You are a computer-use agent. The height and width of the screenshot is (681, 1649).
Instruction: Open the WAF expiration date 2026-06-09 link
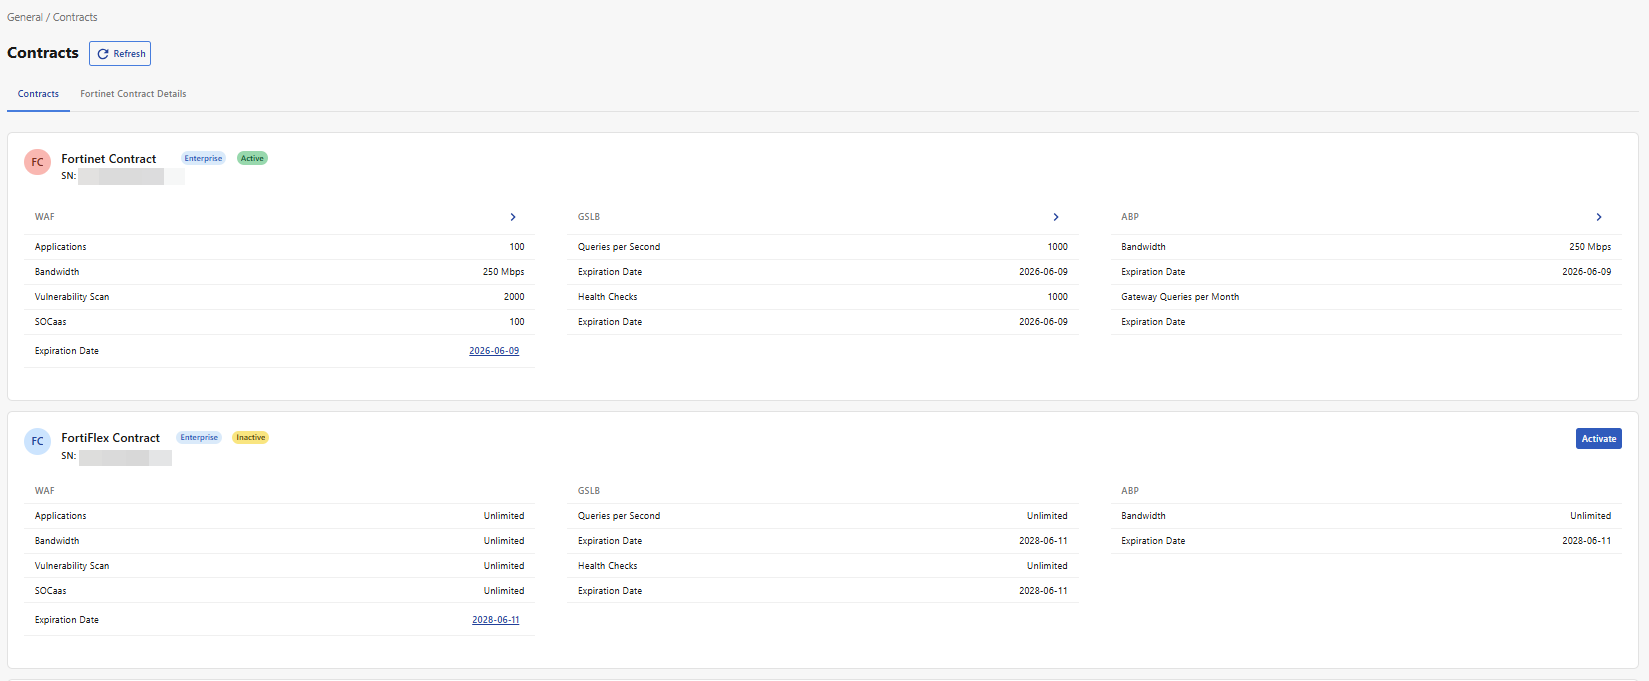(x=494, y=351)
